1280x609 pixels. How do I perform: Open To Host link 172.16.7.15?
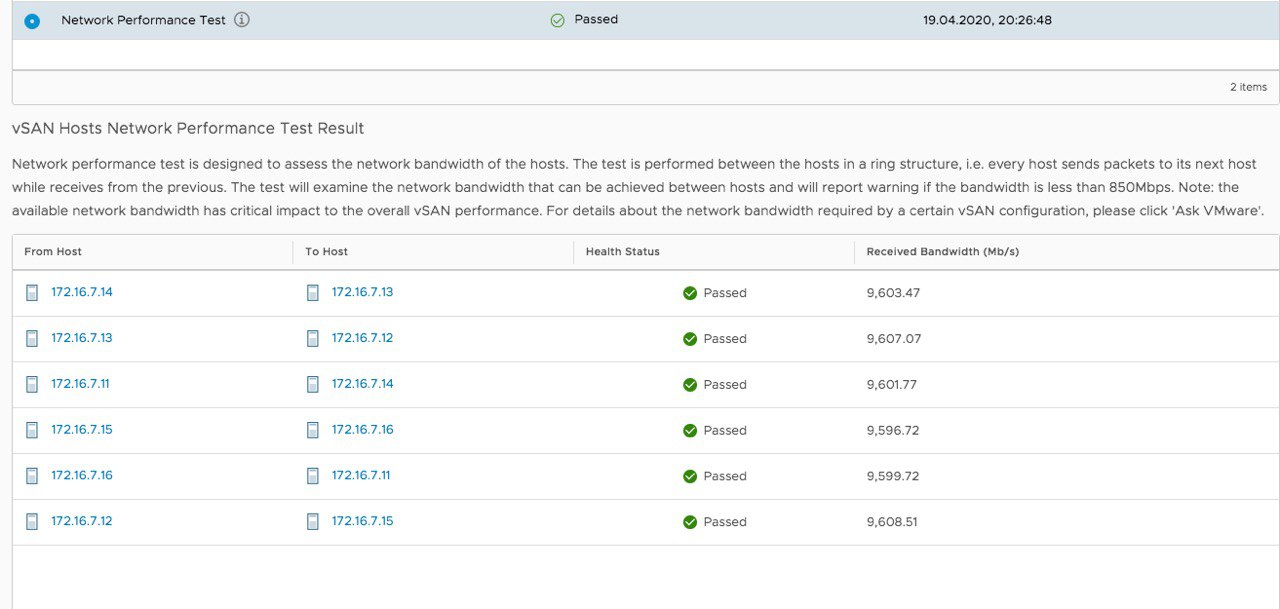363,521
